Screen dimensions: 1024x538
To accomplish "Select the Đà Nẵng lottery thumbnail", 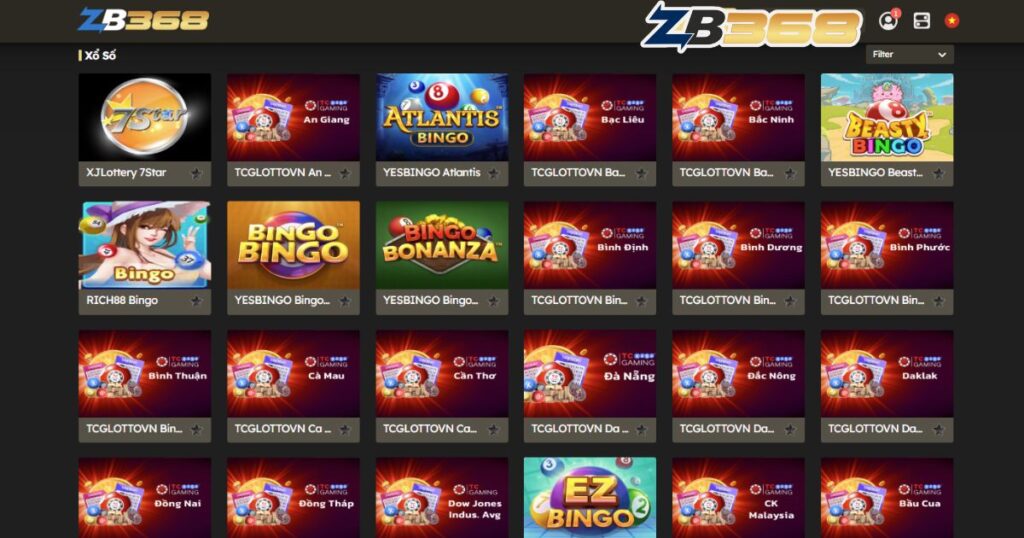I will [x=590, y=373].
